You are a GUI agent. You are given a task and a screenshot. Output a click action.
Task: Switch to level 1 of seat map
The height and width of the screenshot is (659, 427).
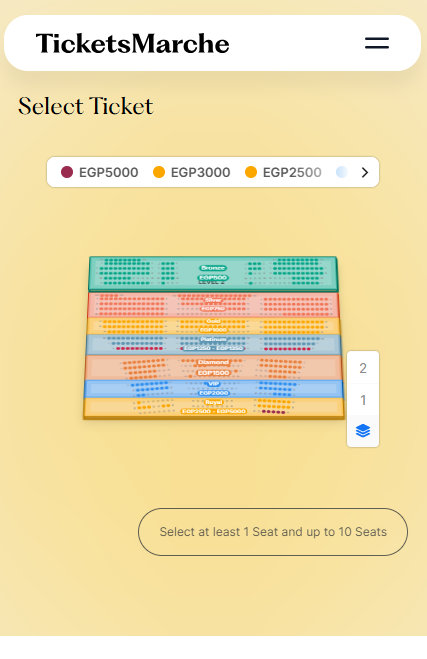click(363, 400)
